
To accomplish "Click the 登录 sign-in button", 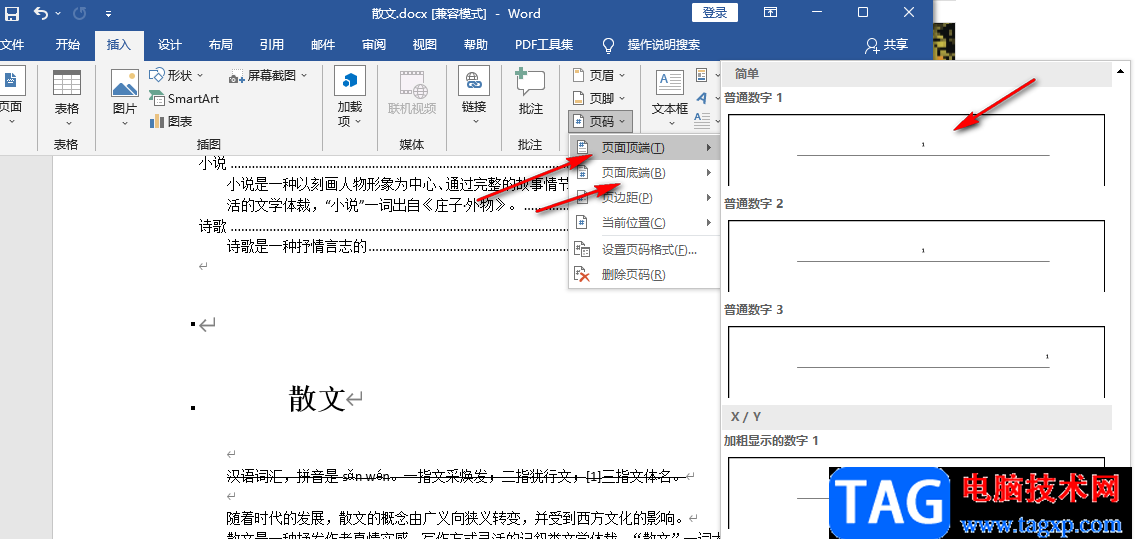I will tap(715, 12).
